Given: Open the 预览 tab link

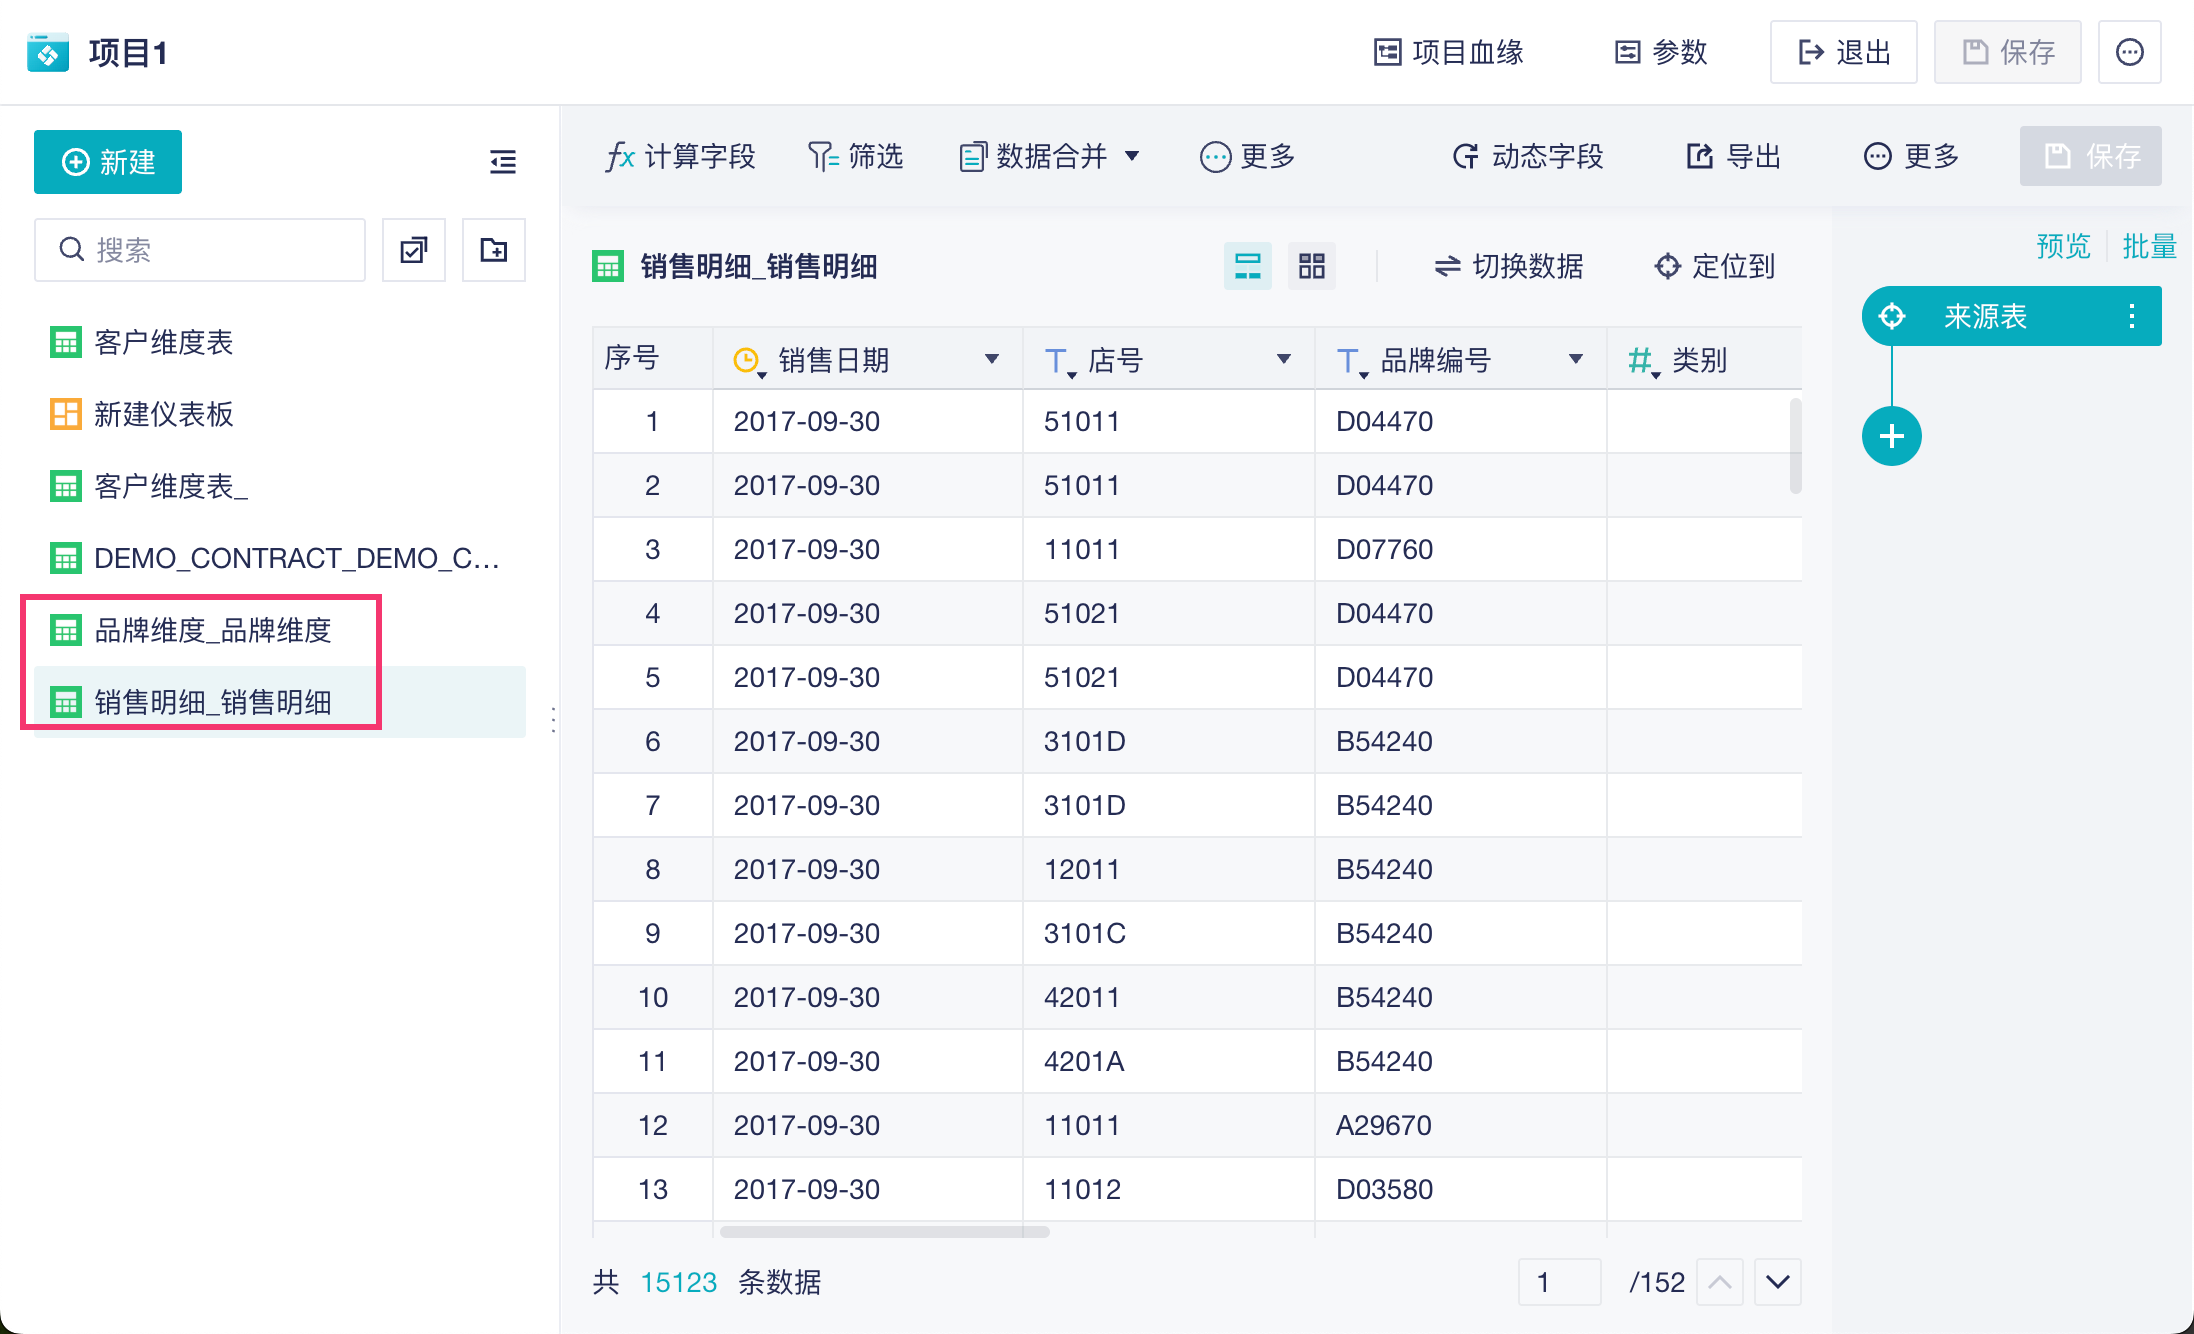Looking at the screenshot, I should [2062, 246].
